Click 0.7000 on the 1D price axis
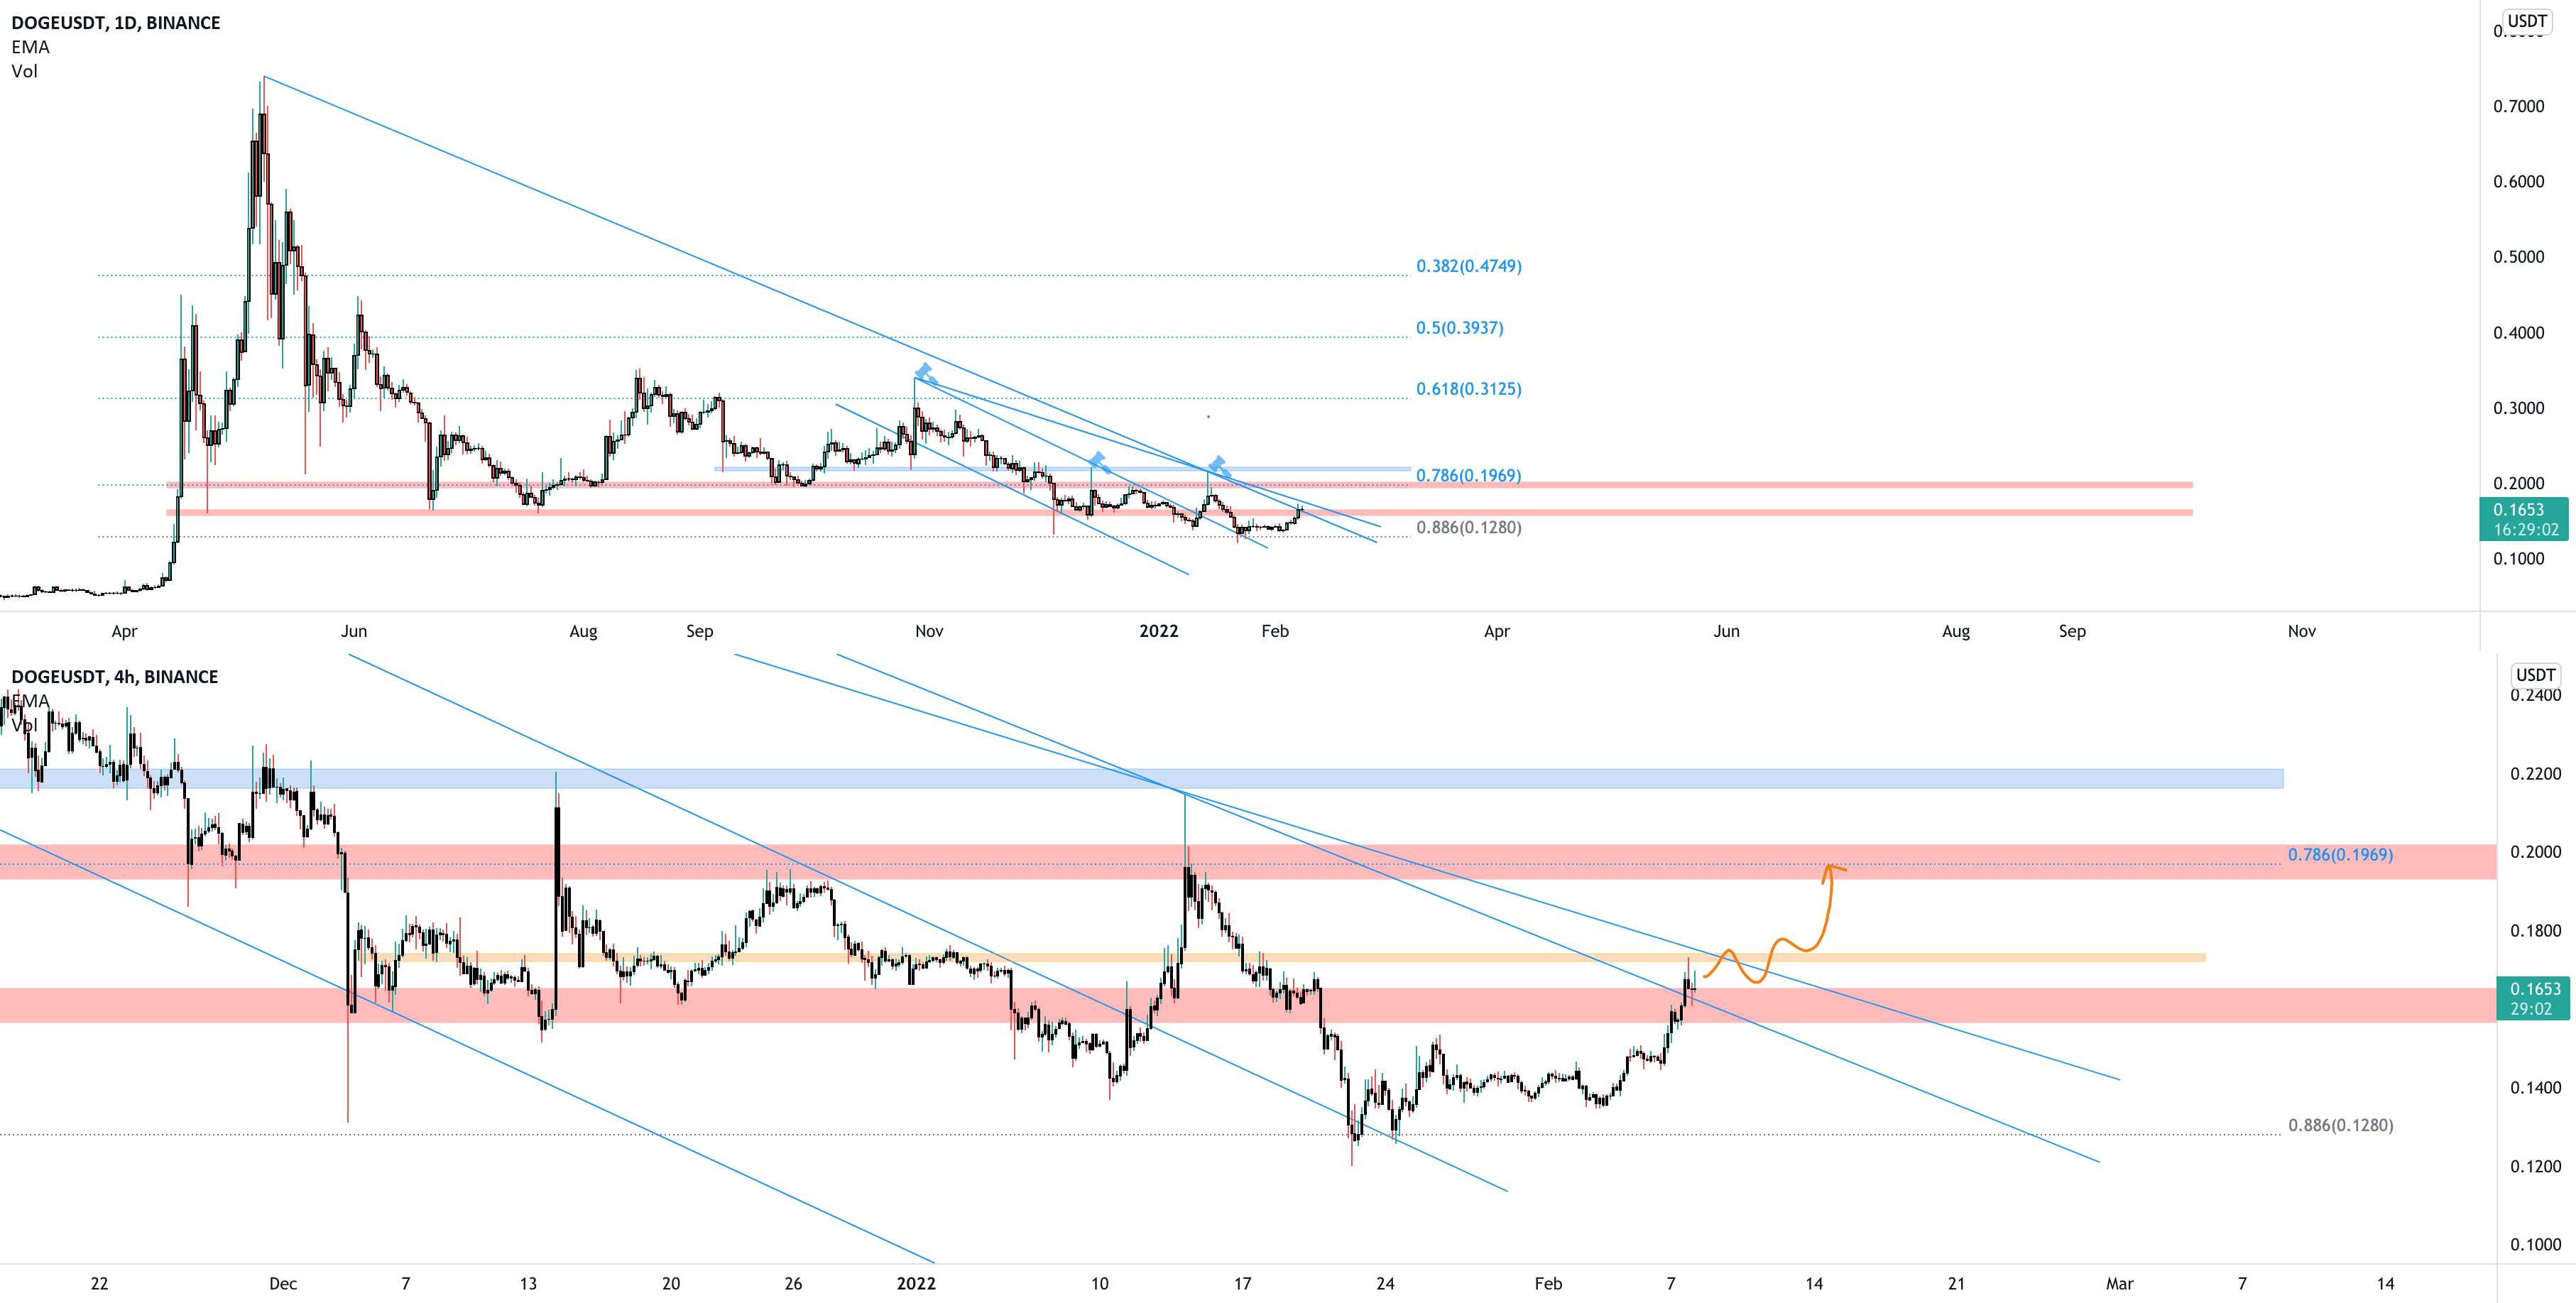Image resolution: width=2576 pixels, height=1303 pixels. pyautogui.click(x=2518, y=106)
